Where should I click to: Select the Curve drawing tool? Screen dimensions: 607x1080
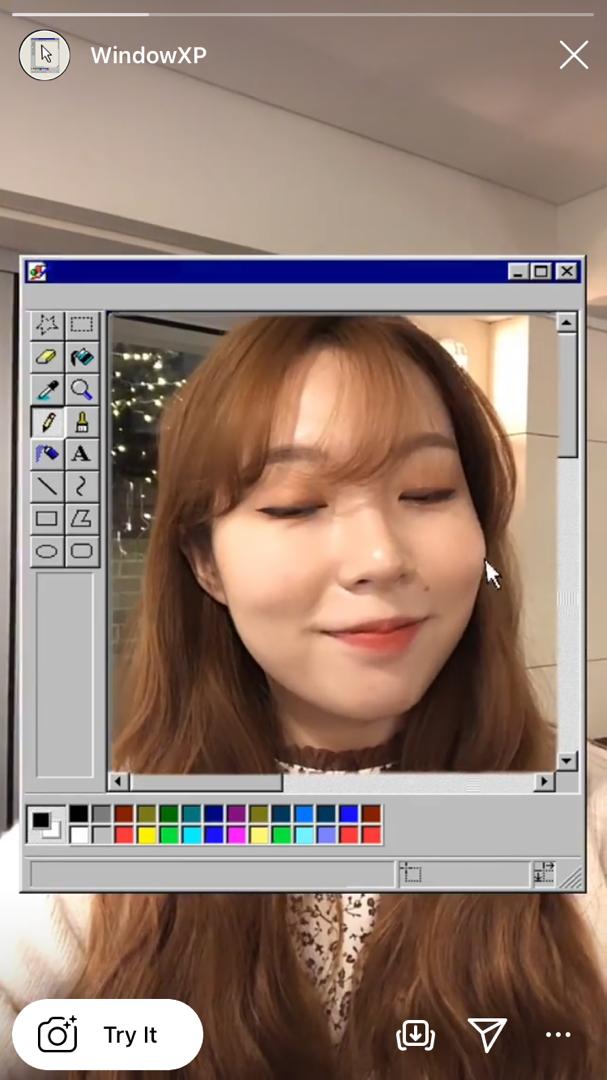tap(82, 486)
